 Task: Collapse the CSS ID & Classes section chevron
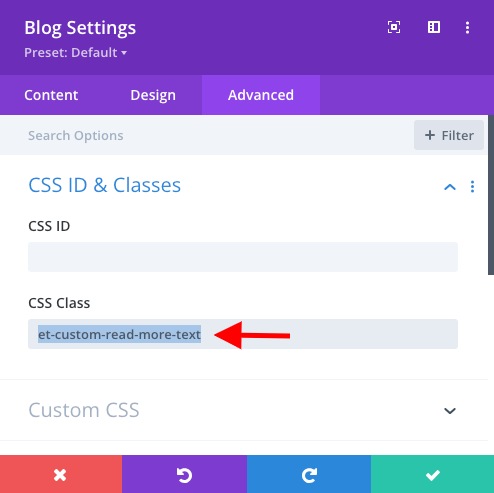pos(450,187)
